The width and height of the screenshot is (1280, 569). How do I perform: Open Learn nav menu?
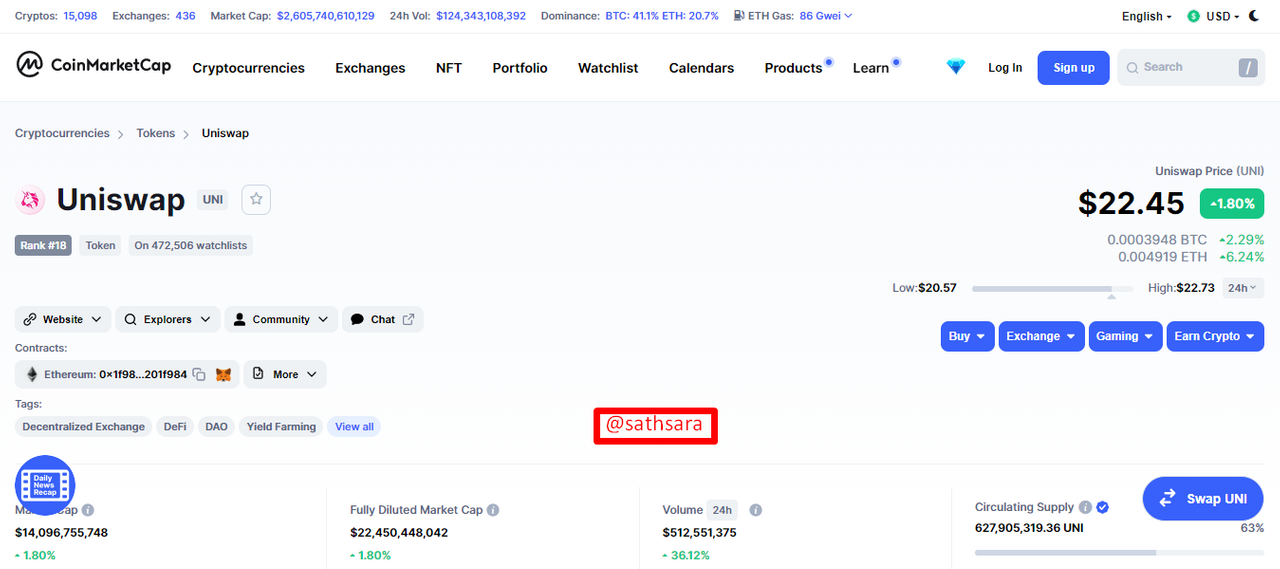coord(871,68)
